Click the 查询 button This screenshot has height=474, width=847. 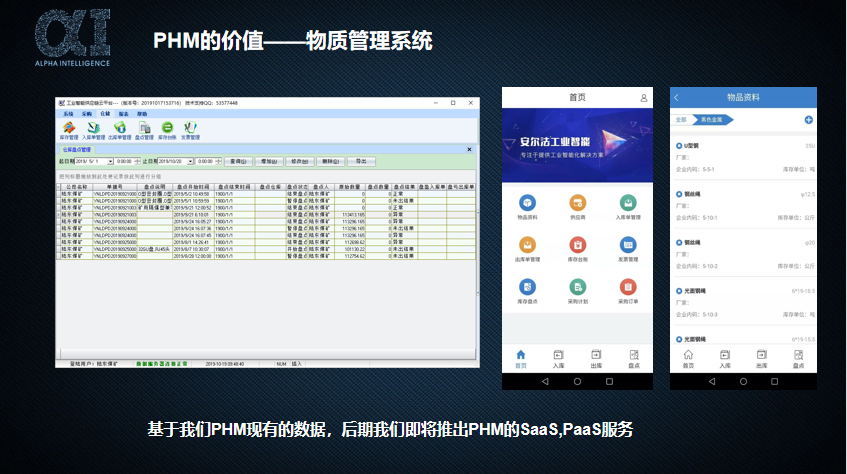(x=237, y=161)
